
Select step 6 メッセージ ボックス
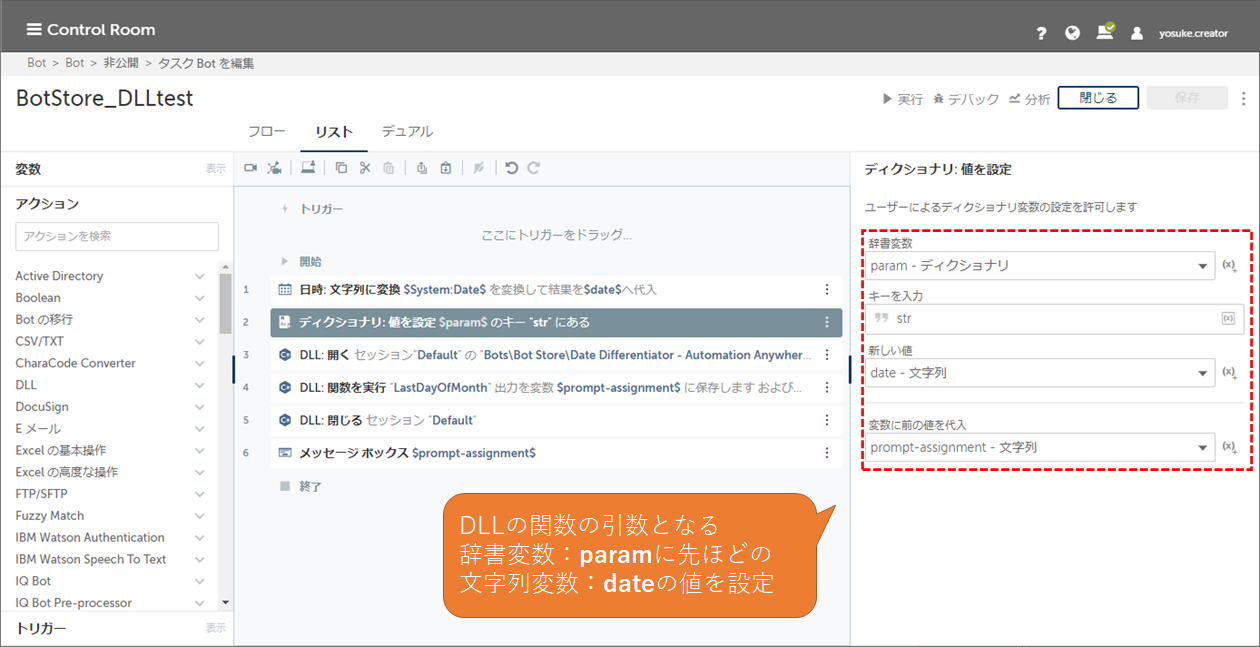(556, 453)
